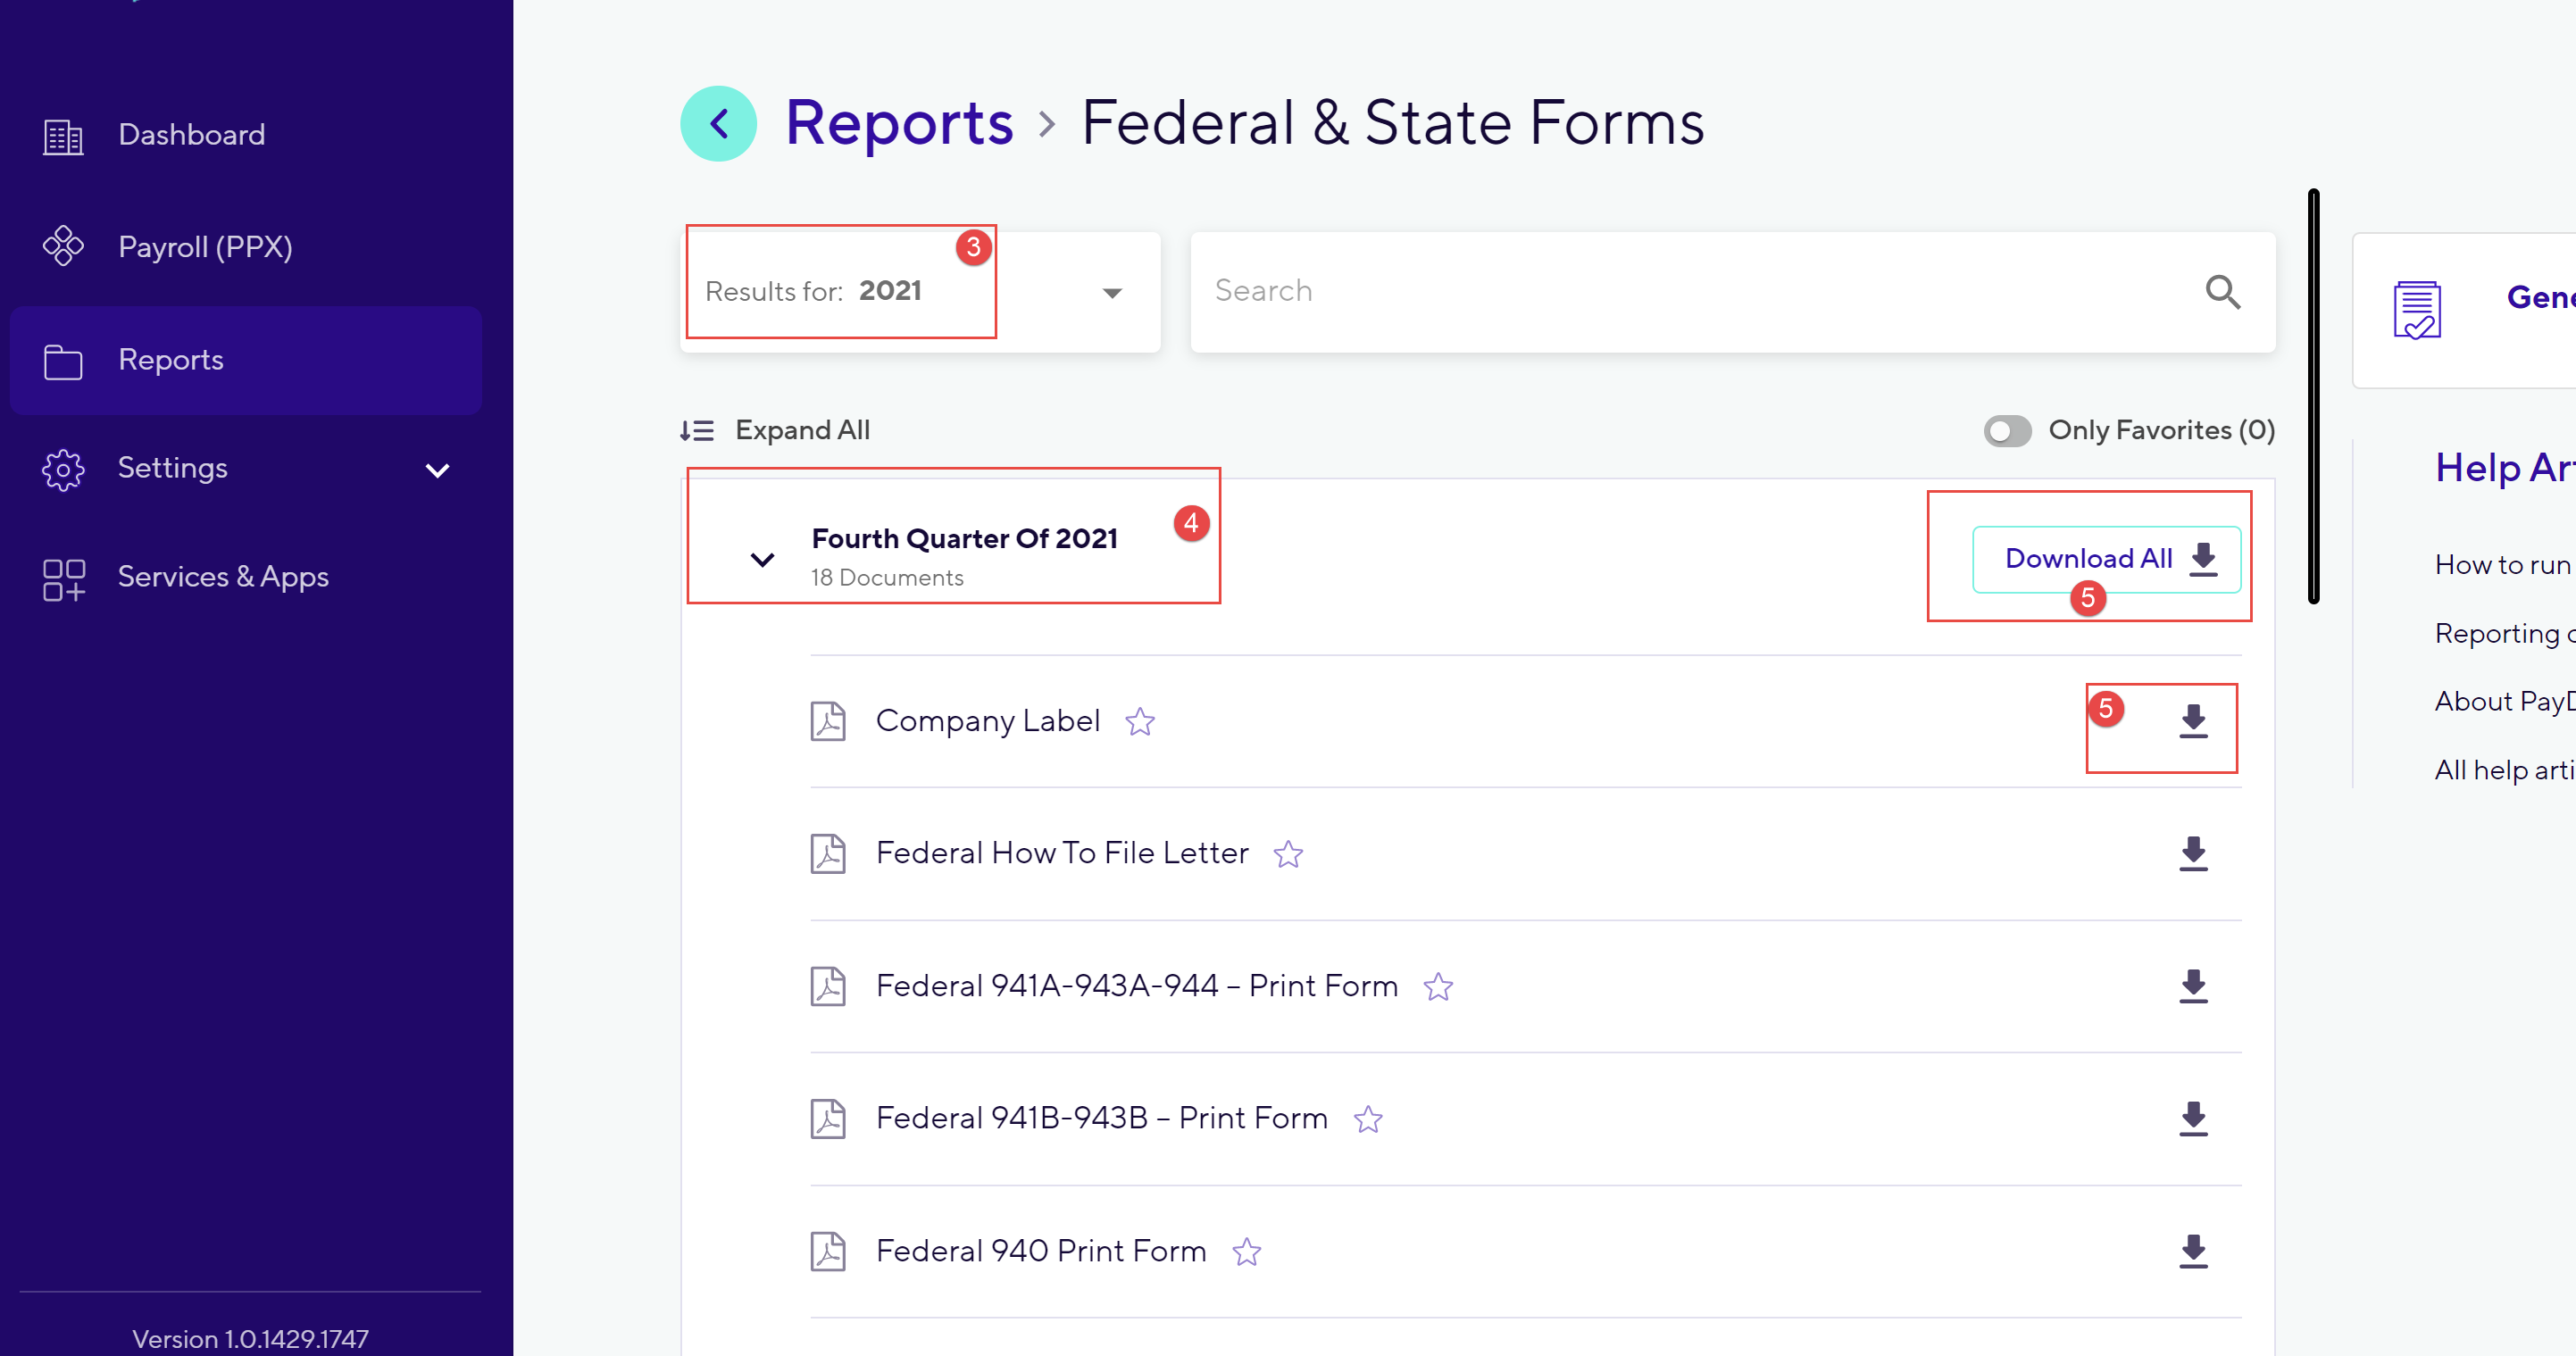Click the Expand All list icon
The image size is (2576, 1356).
point(697,430)
